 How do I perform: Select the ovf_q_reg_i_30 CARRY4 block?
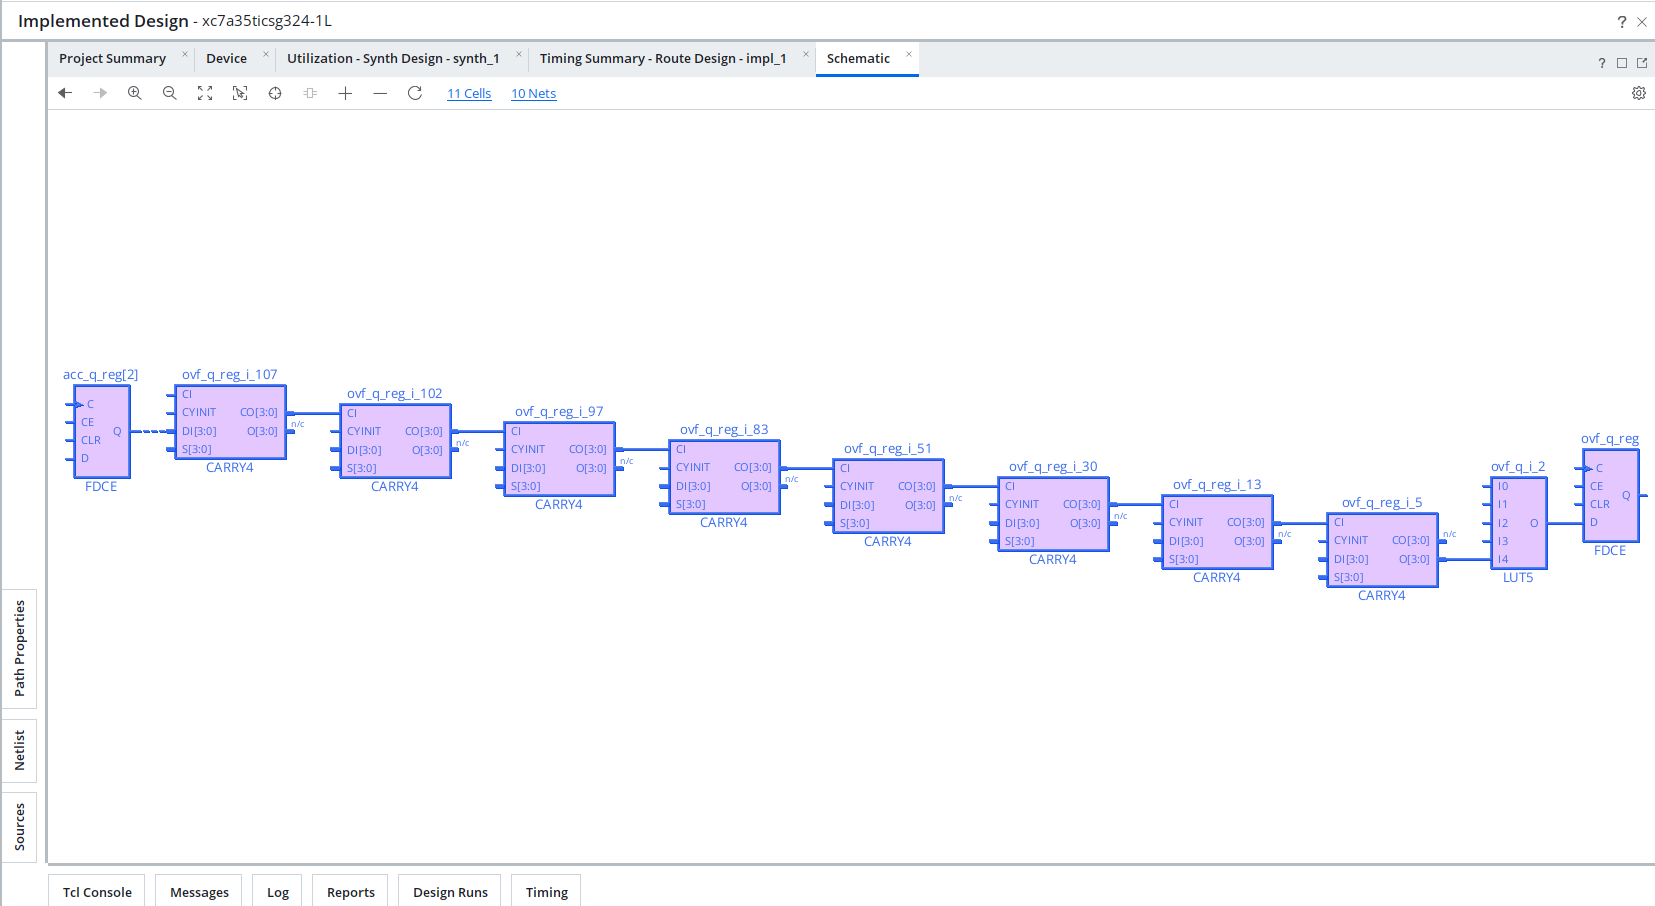point(1053,514)
